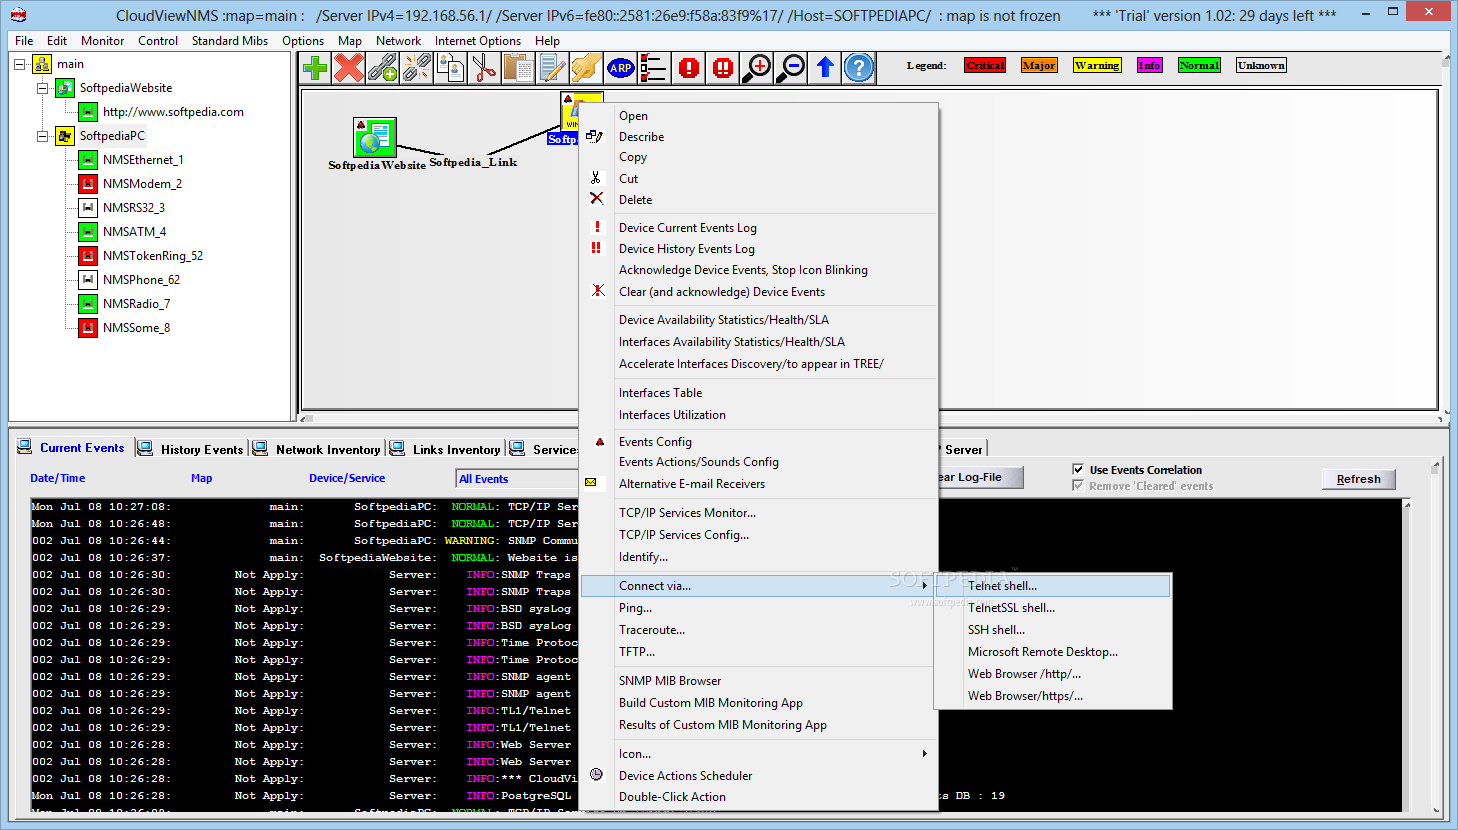Select Telnet shell... from submenu
Screen dimensions: 1458x830
1052,586
